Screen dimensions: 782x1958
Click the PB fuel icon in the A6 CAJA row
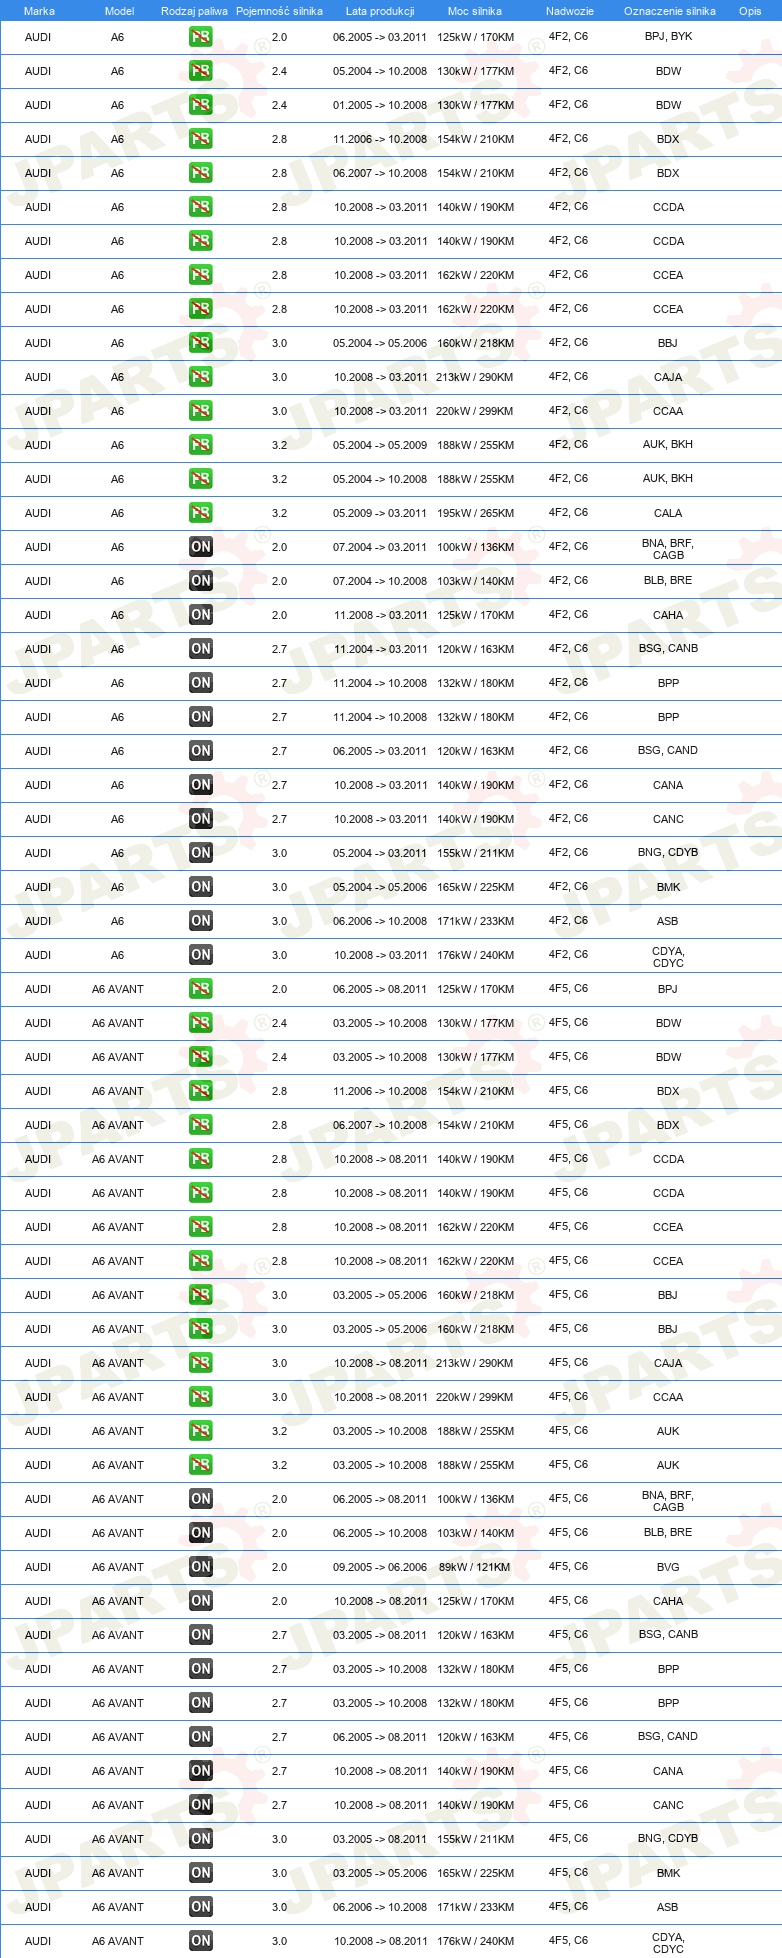point(201,377)
